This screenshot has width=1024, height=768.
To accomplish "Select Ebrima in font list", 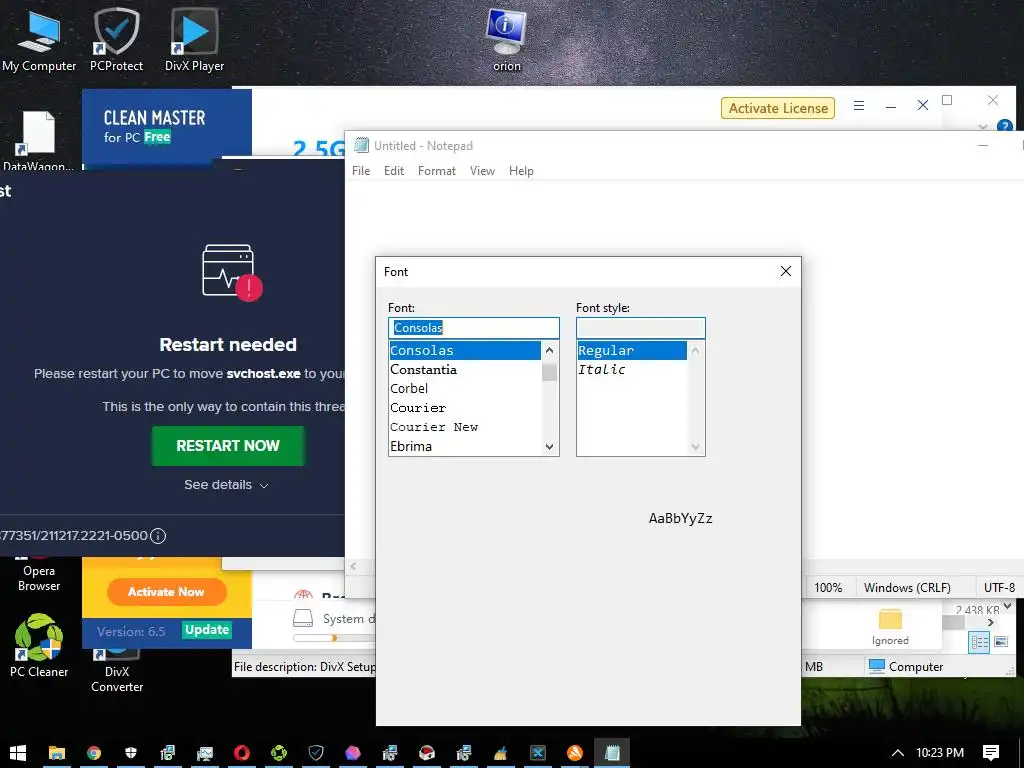I will [x=465, y=446].
